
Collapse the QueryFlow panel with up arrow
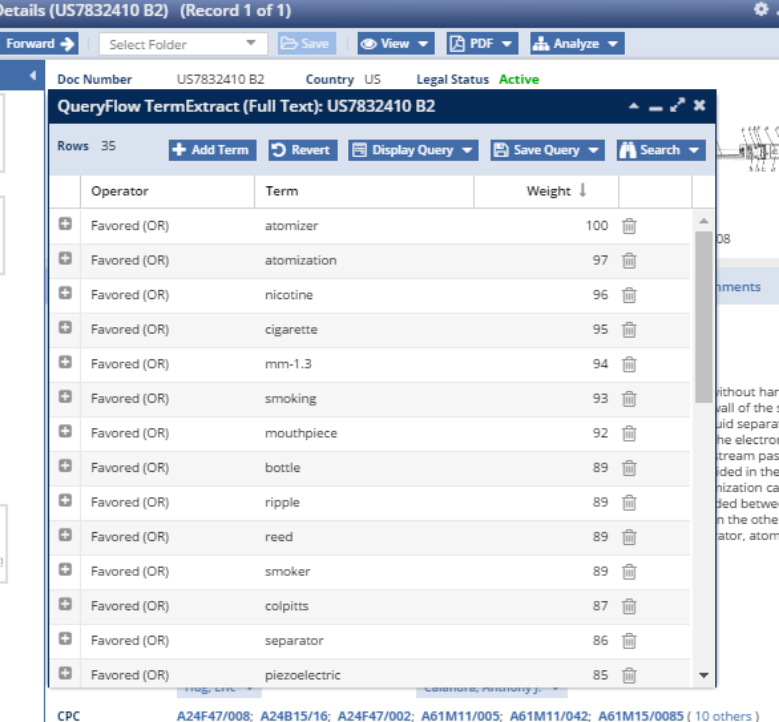click(633, 105)
